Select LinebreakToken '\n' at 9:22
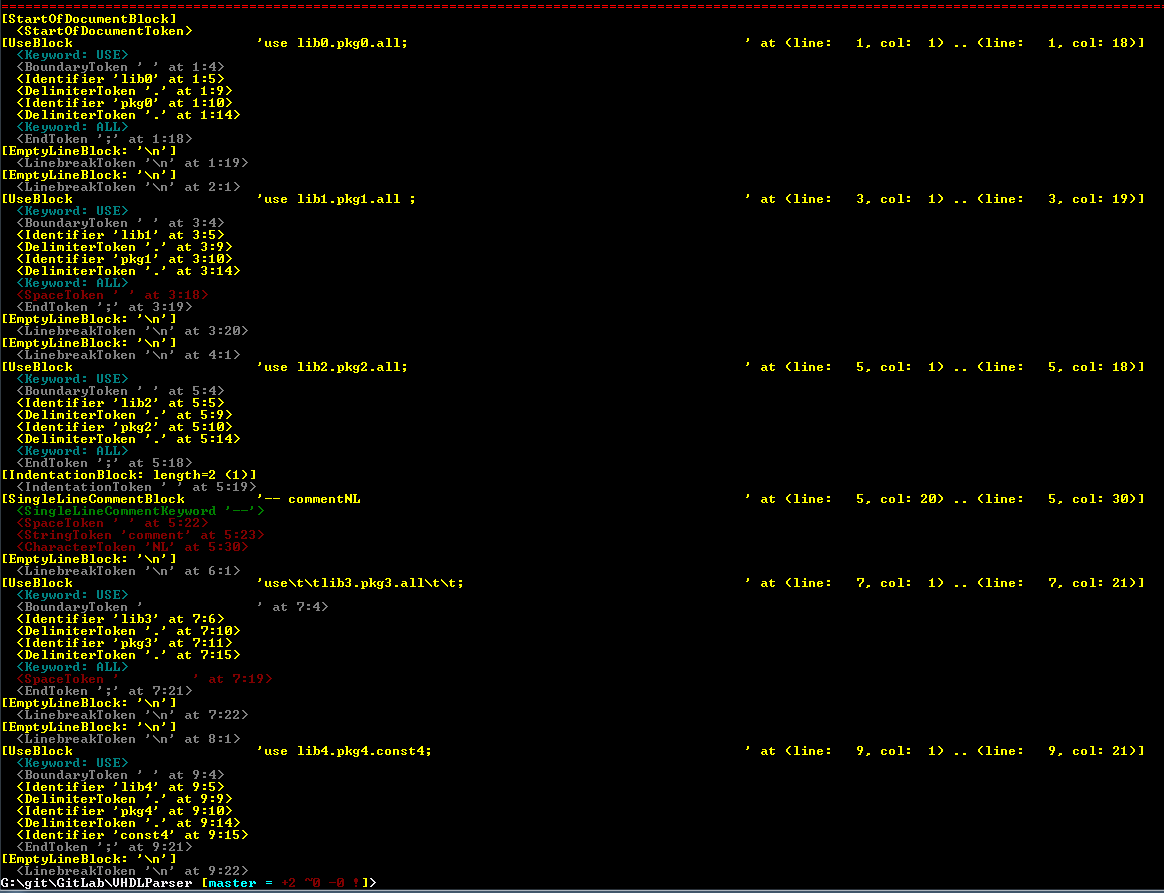1164x893 pixels. (133, 871)
